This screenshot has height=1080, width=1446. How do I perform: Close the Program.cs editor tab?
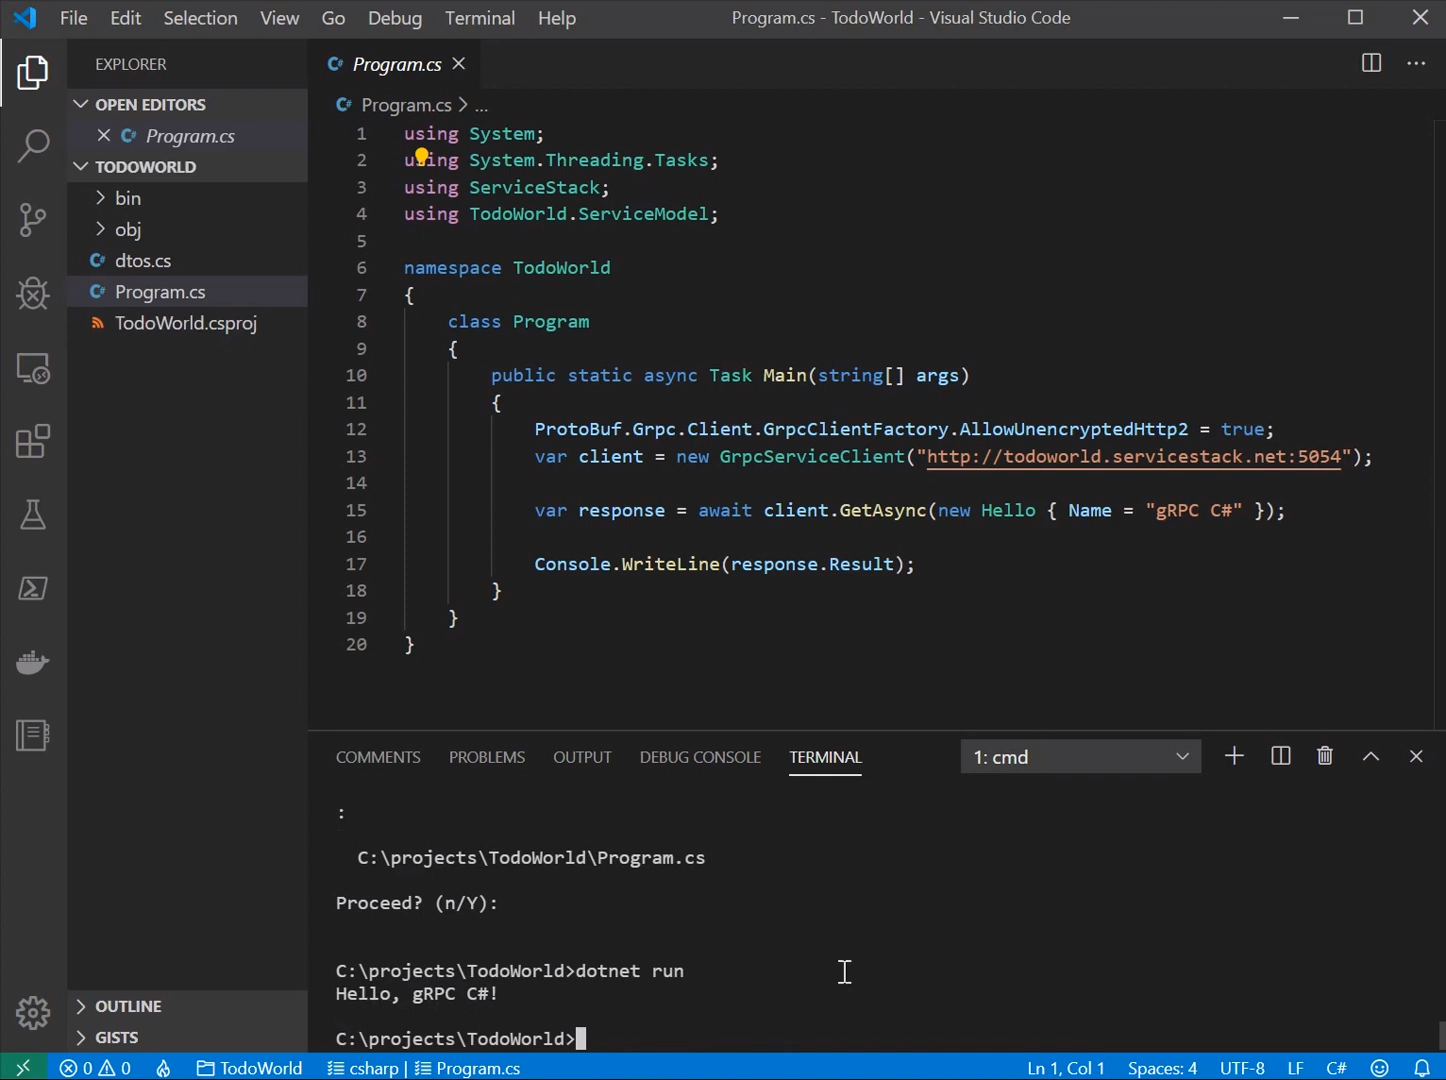pyautogui.click(x=459, y=64)
